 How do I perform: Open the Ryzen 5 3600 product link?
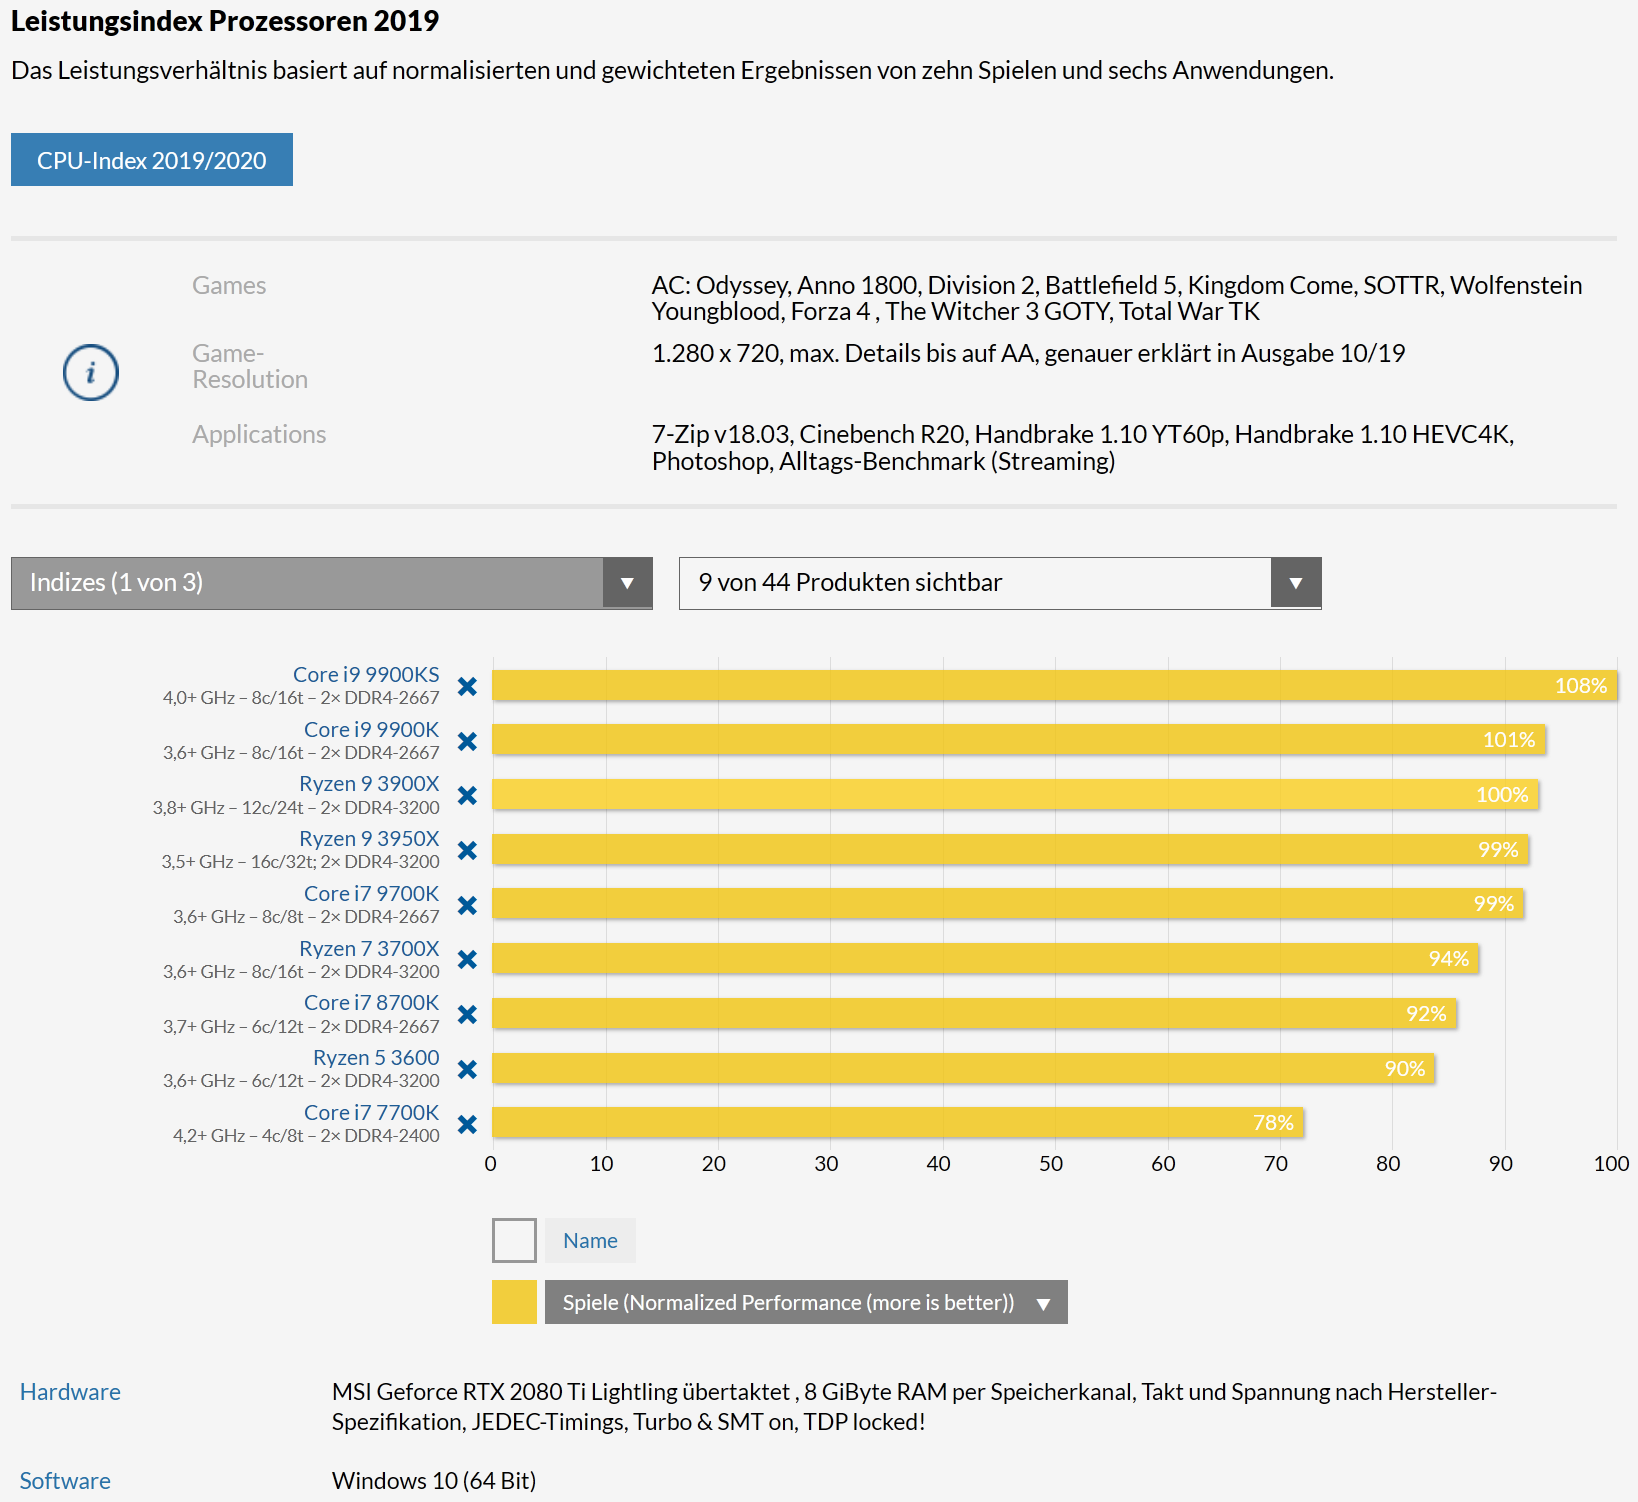pyautogui.click(x=376, y=1058)
